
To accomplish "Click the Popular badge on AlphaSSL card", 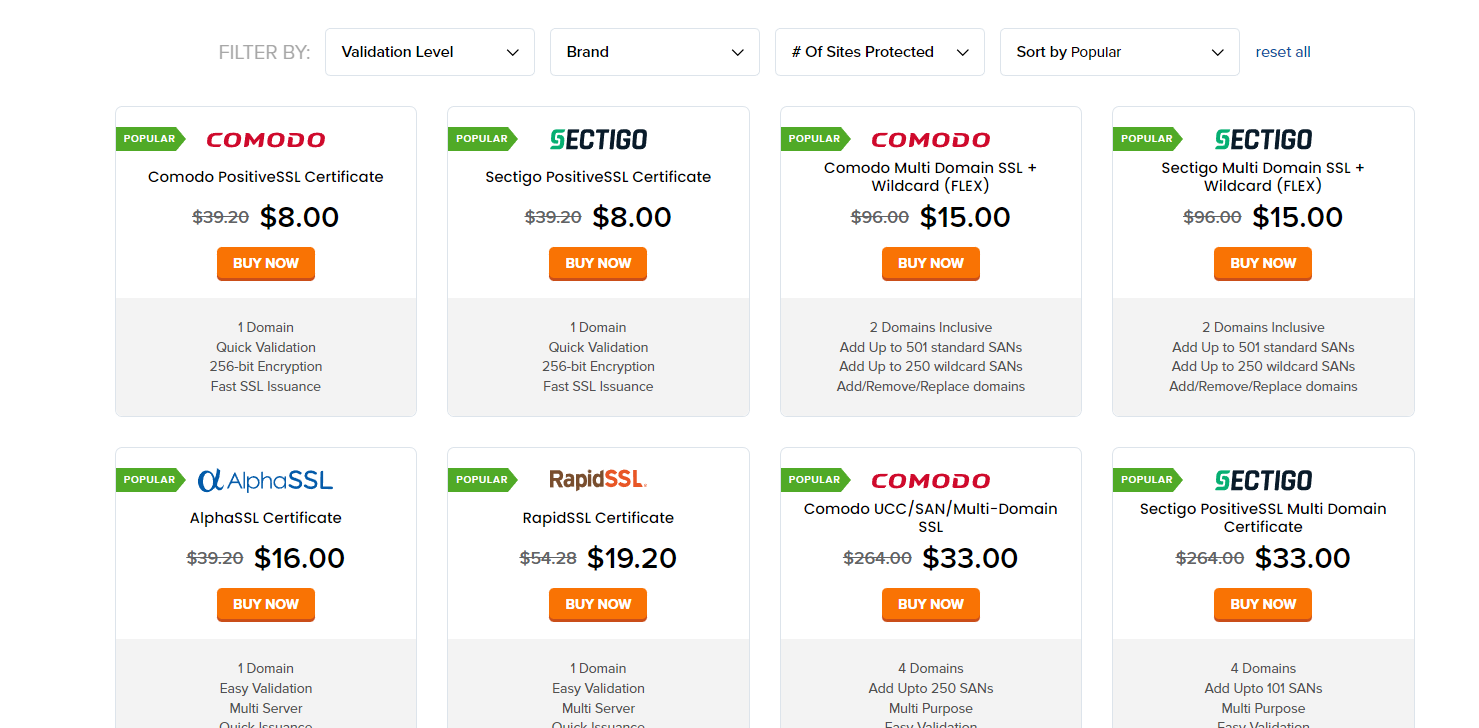I will point(150,480).
